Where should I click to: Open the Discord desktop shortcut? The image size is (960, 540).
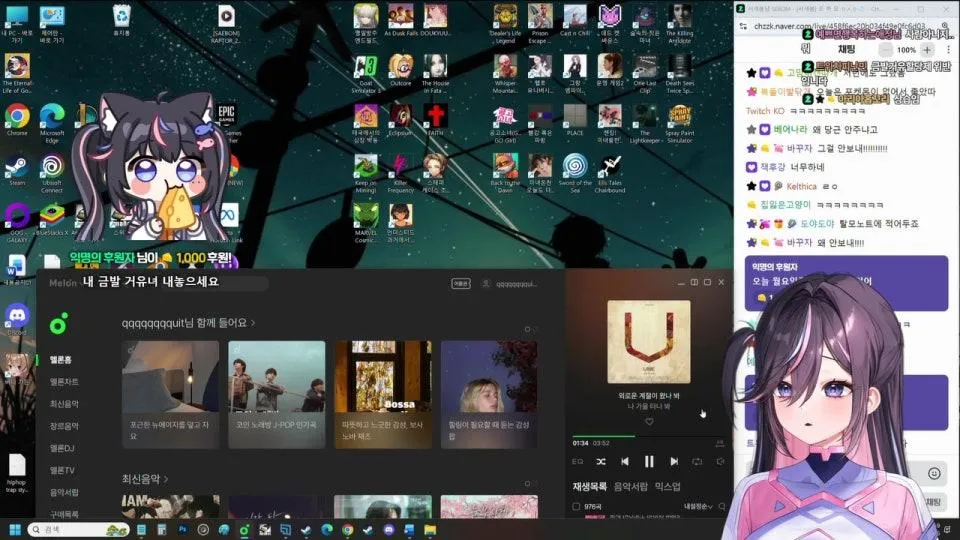tap(17, 315)
